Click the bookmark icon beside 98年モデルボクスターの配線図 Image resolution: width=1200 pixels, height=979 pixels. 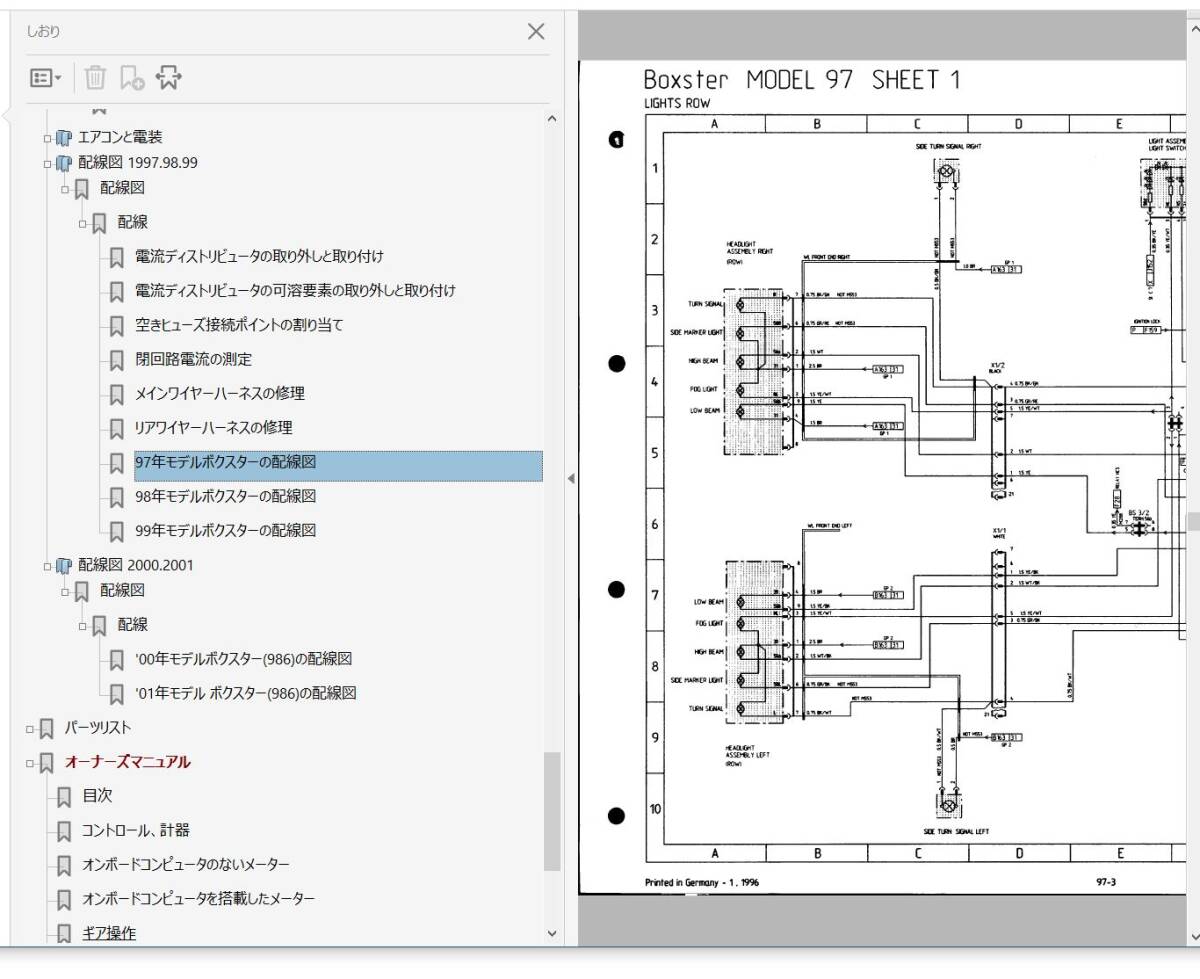pyautogui.click(x=117, y=497)
